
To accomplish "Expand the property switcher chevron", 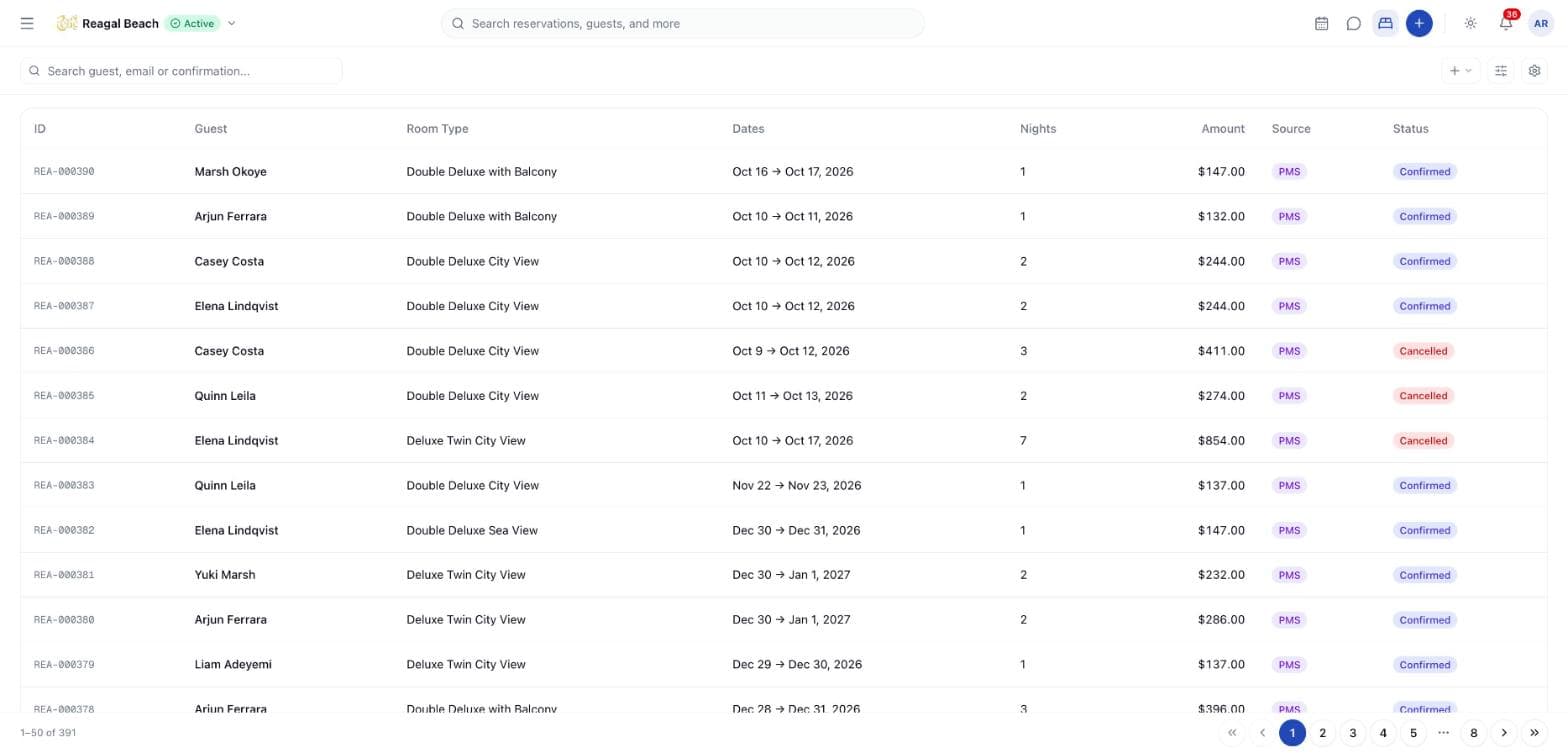I will (231, 23).
